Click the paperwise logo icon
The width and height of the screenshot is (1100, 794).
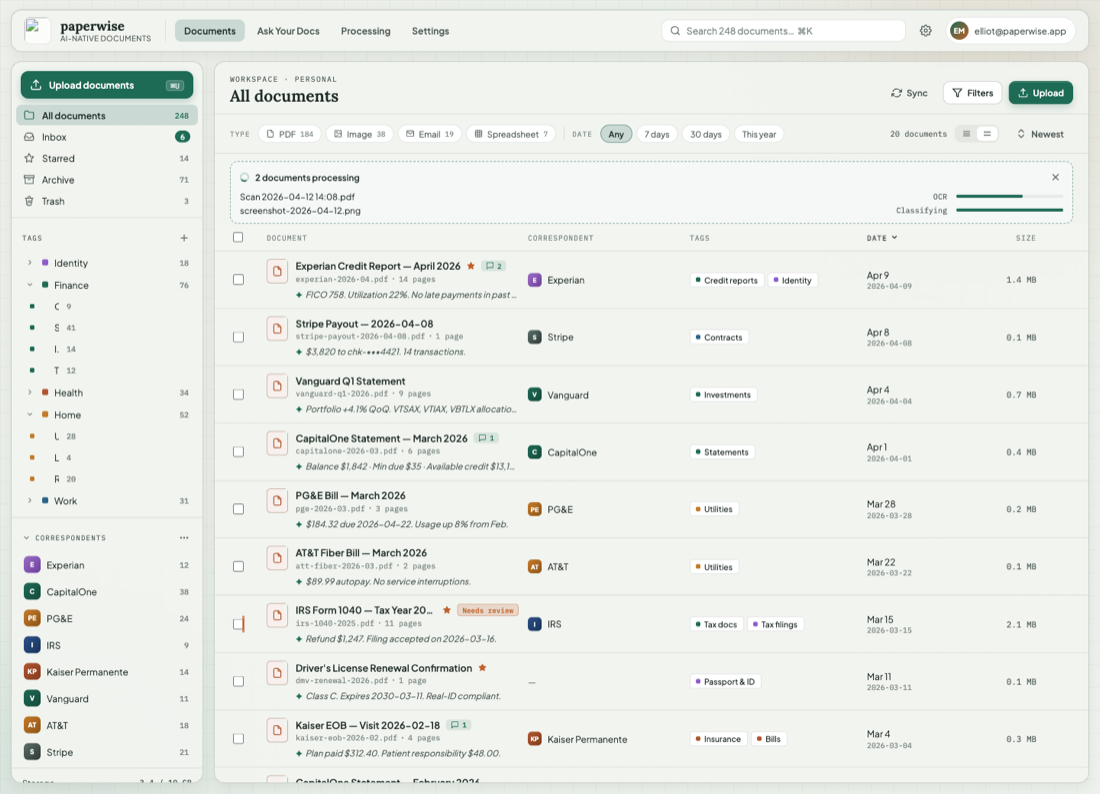point(36,31)
